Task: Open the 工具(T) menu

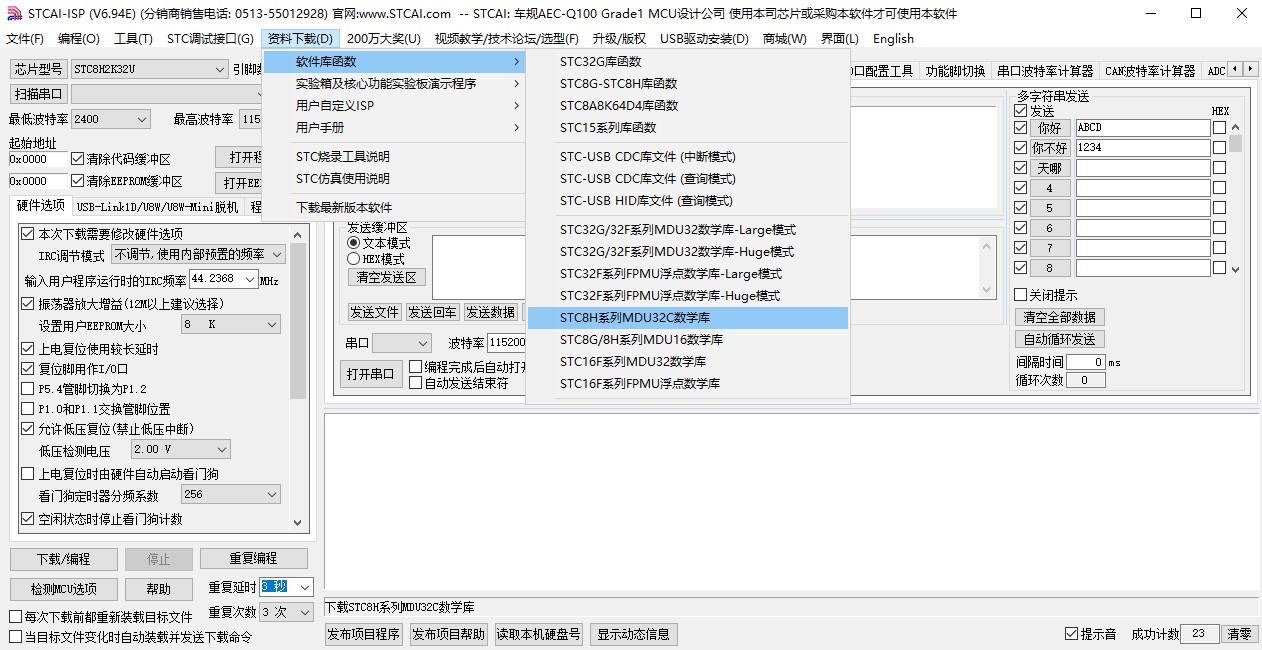Action: tap(133, 39)
